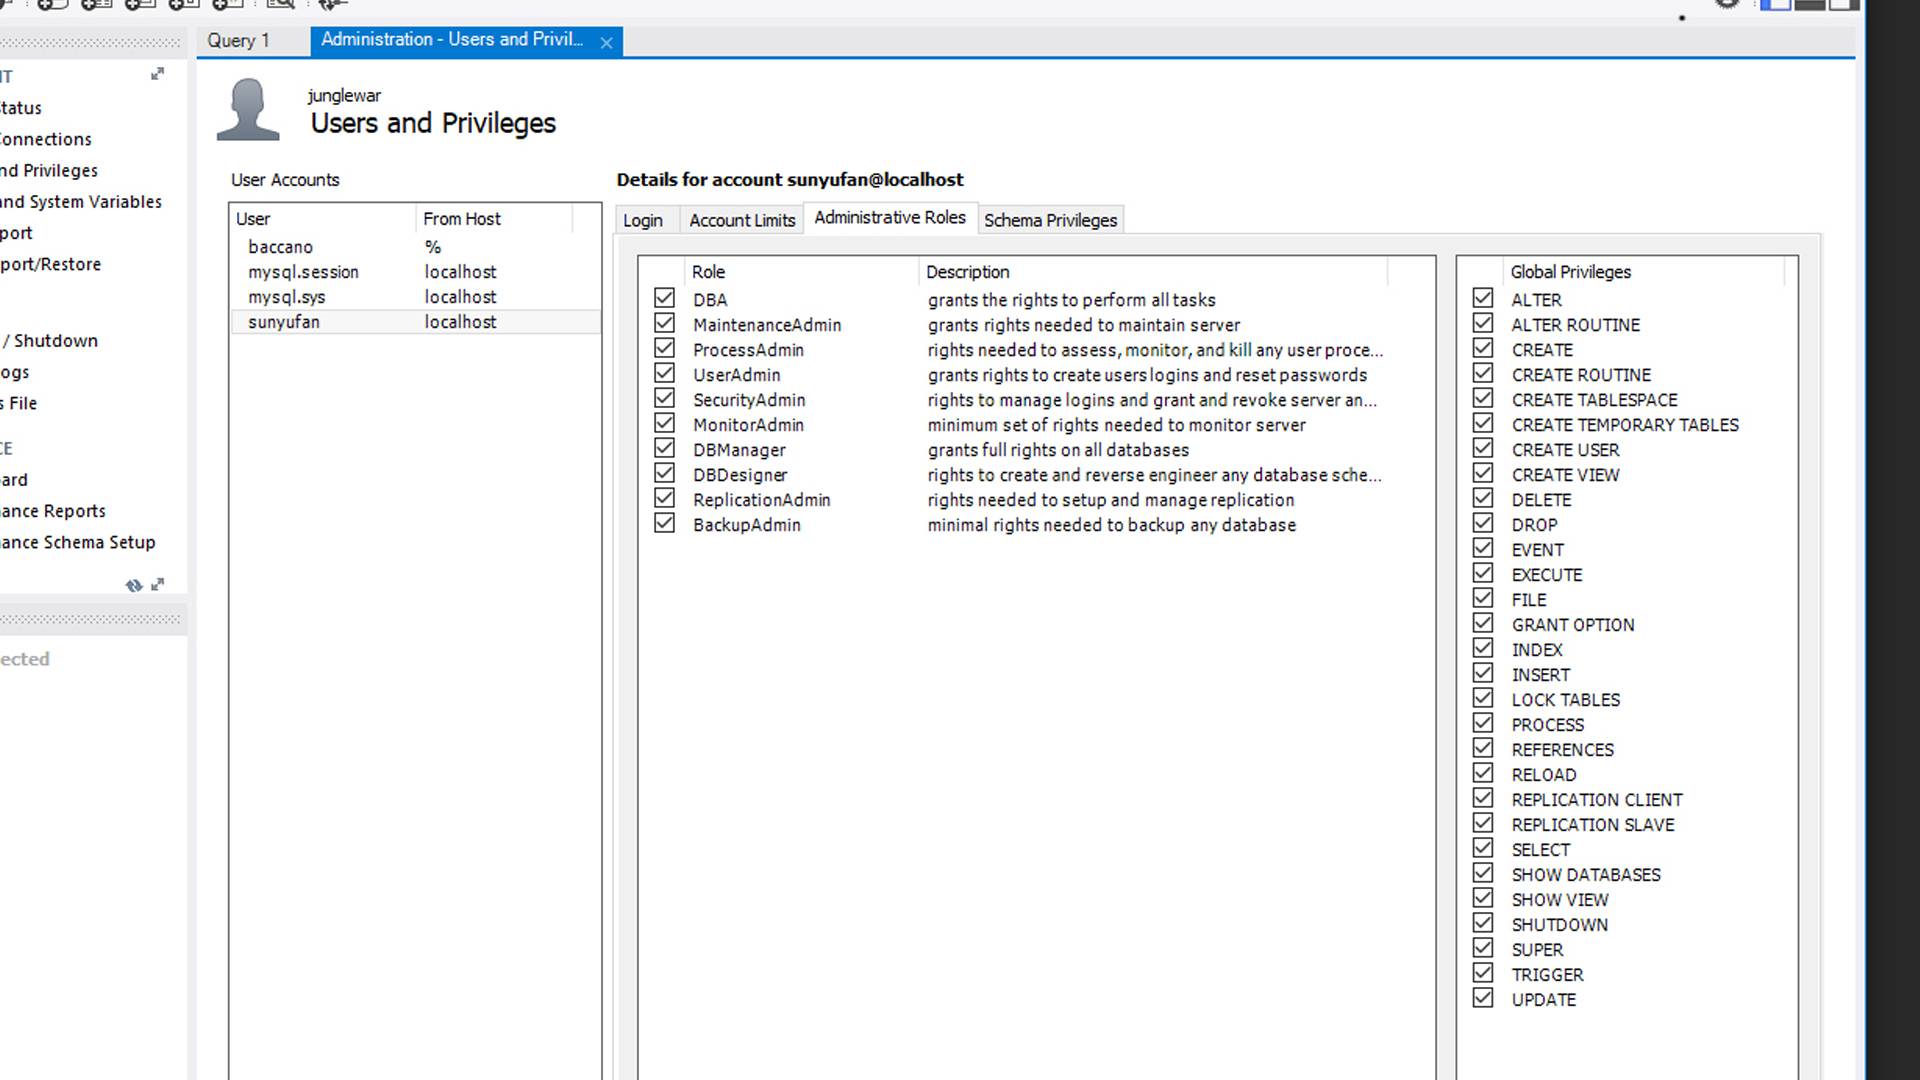This screenshot has height=1080, width=1920.
Task: Toggle the DROP privilege checkbox
Action: (x=1483, y=523)
